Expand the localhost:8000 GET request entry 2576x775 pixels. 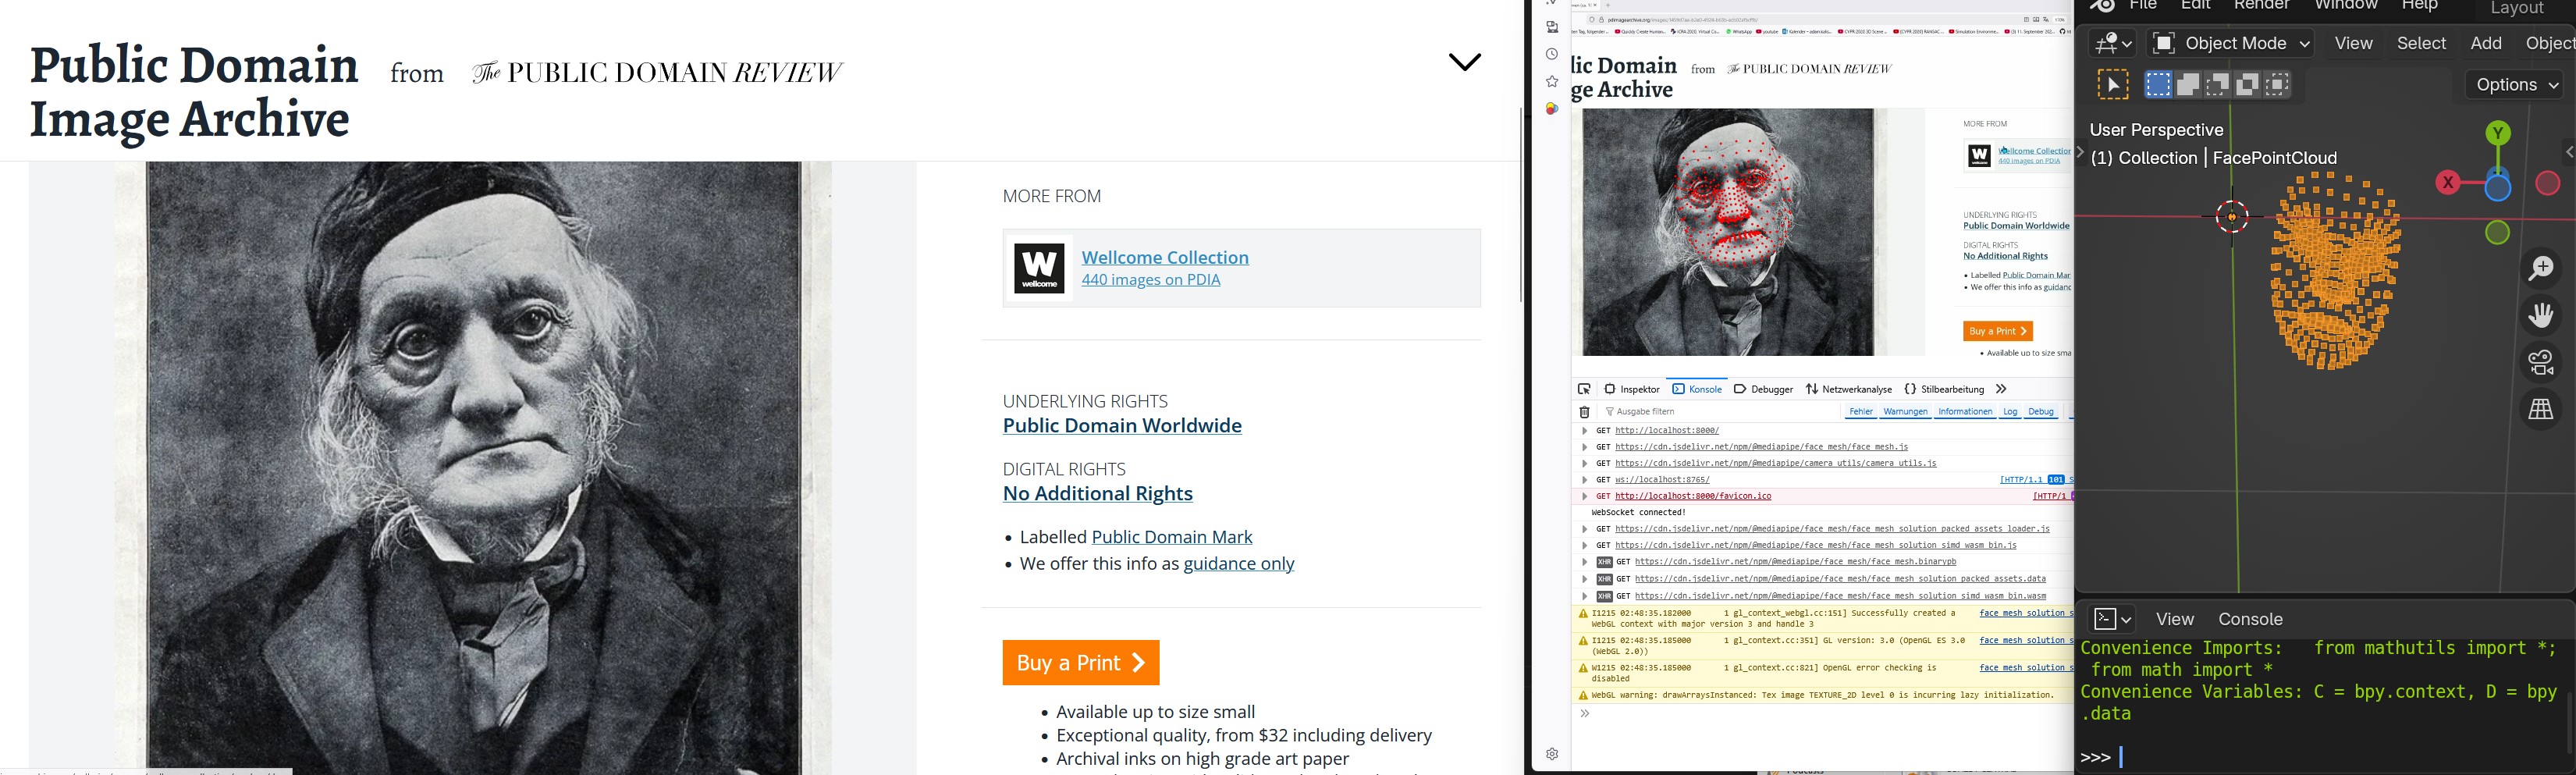click(1584, 431)
